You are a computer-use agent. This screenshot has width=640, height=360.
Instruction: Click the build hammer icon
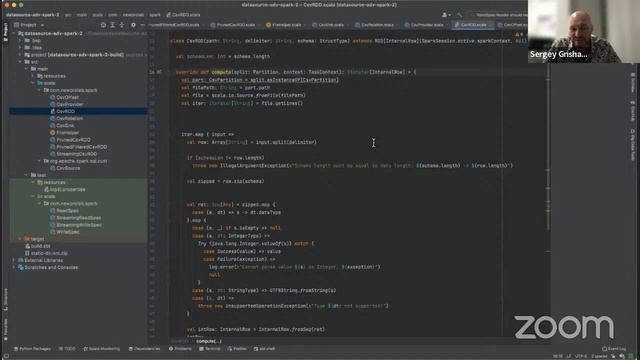[x=459, y=15]
